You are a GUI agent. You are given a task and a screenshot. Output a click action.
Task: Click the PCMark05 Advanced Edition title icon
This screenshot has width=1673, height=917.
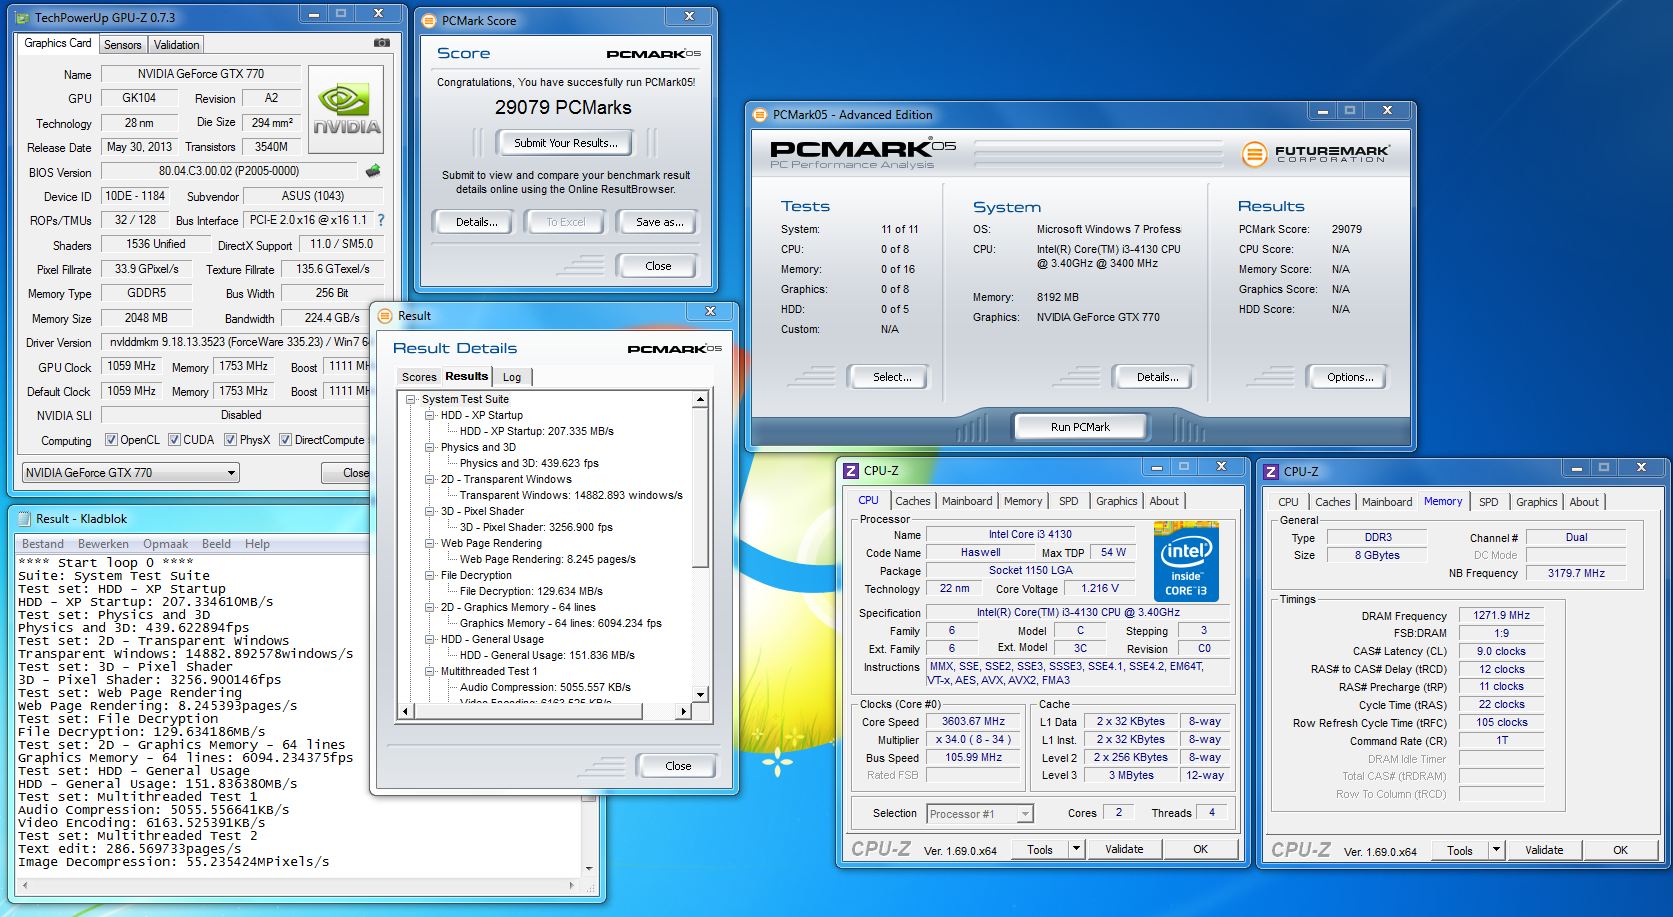[761, 114]
